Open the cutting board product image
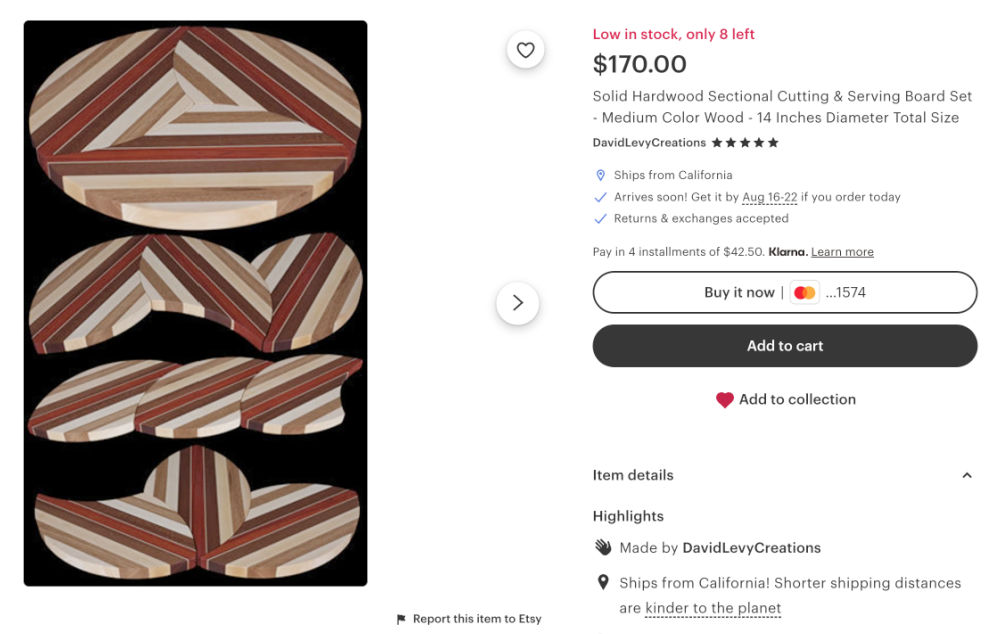This screenshot has width=1000, height=634. (196, 303)
